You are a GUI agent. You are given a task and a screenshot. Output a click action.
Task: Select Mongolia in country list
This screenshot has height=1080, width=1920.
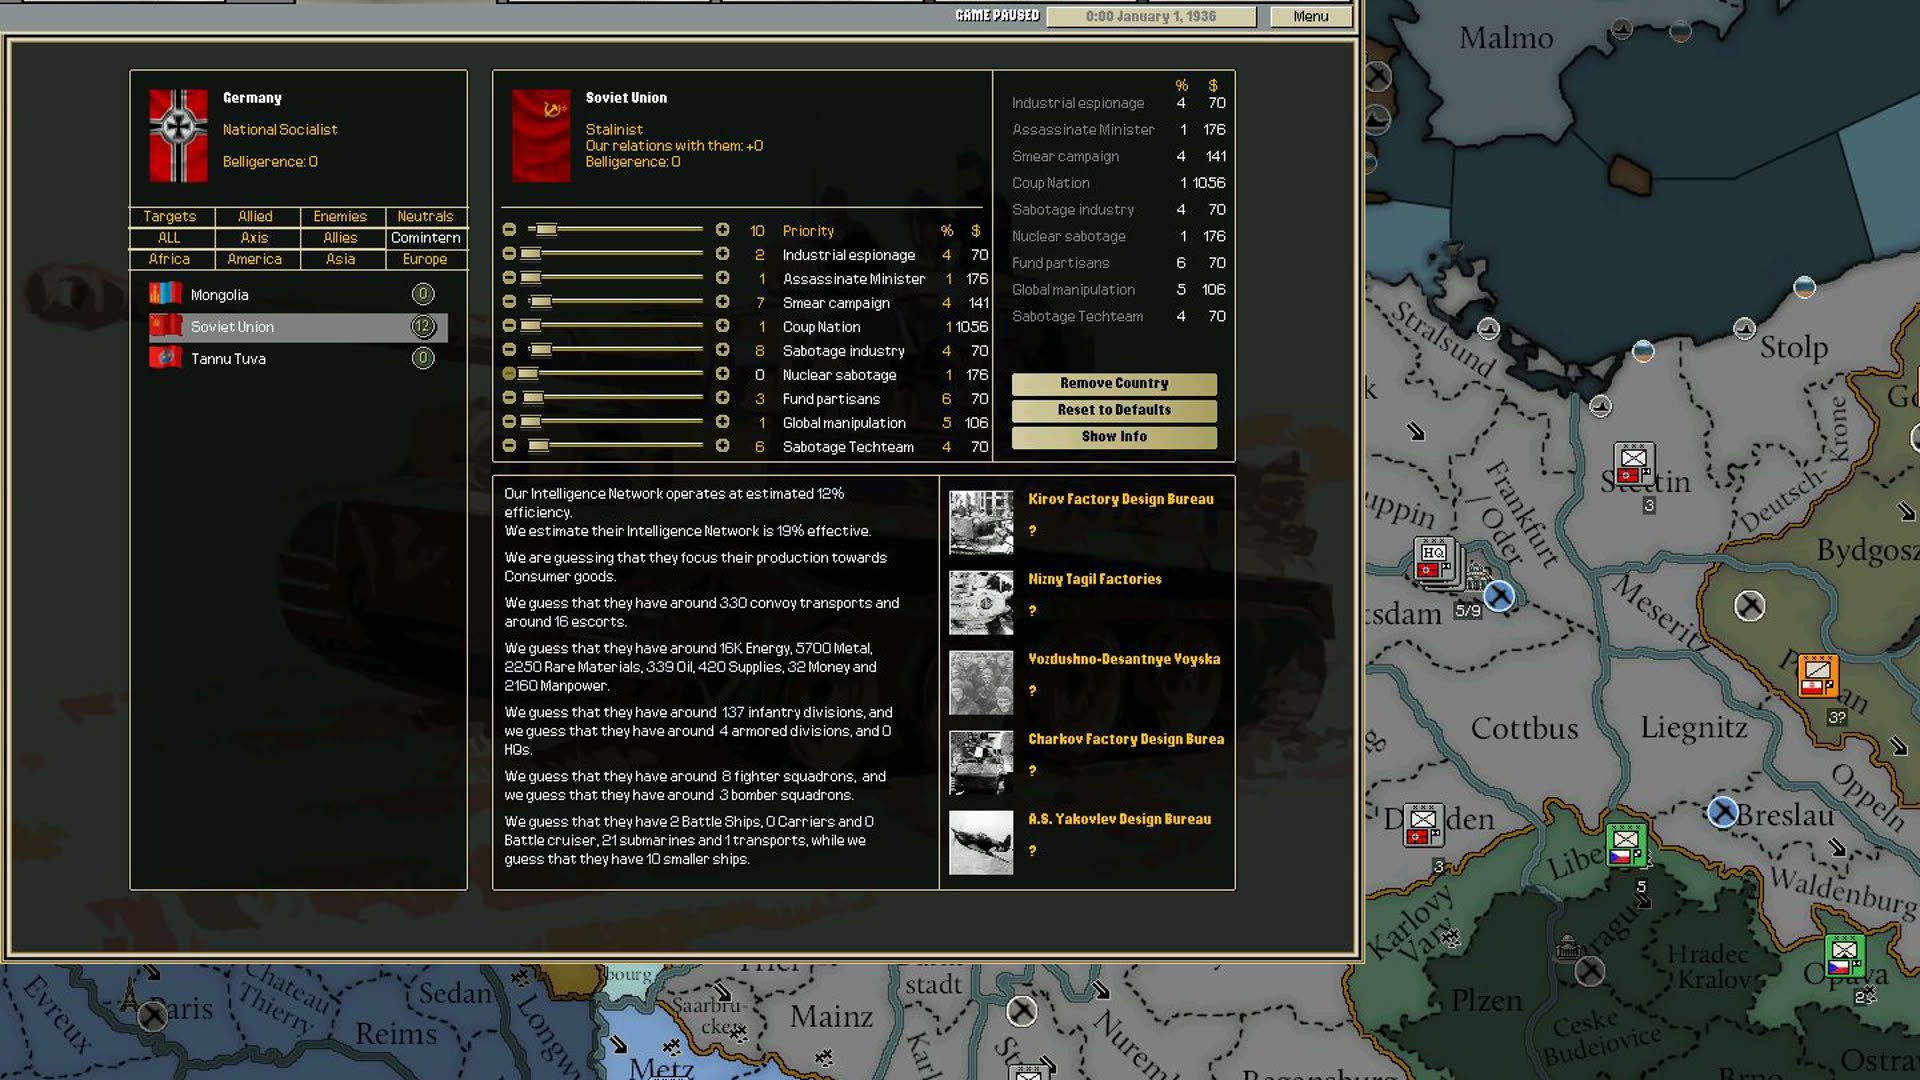pyautogui.click(x=298, y=295)
